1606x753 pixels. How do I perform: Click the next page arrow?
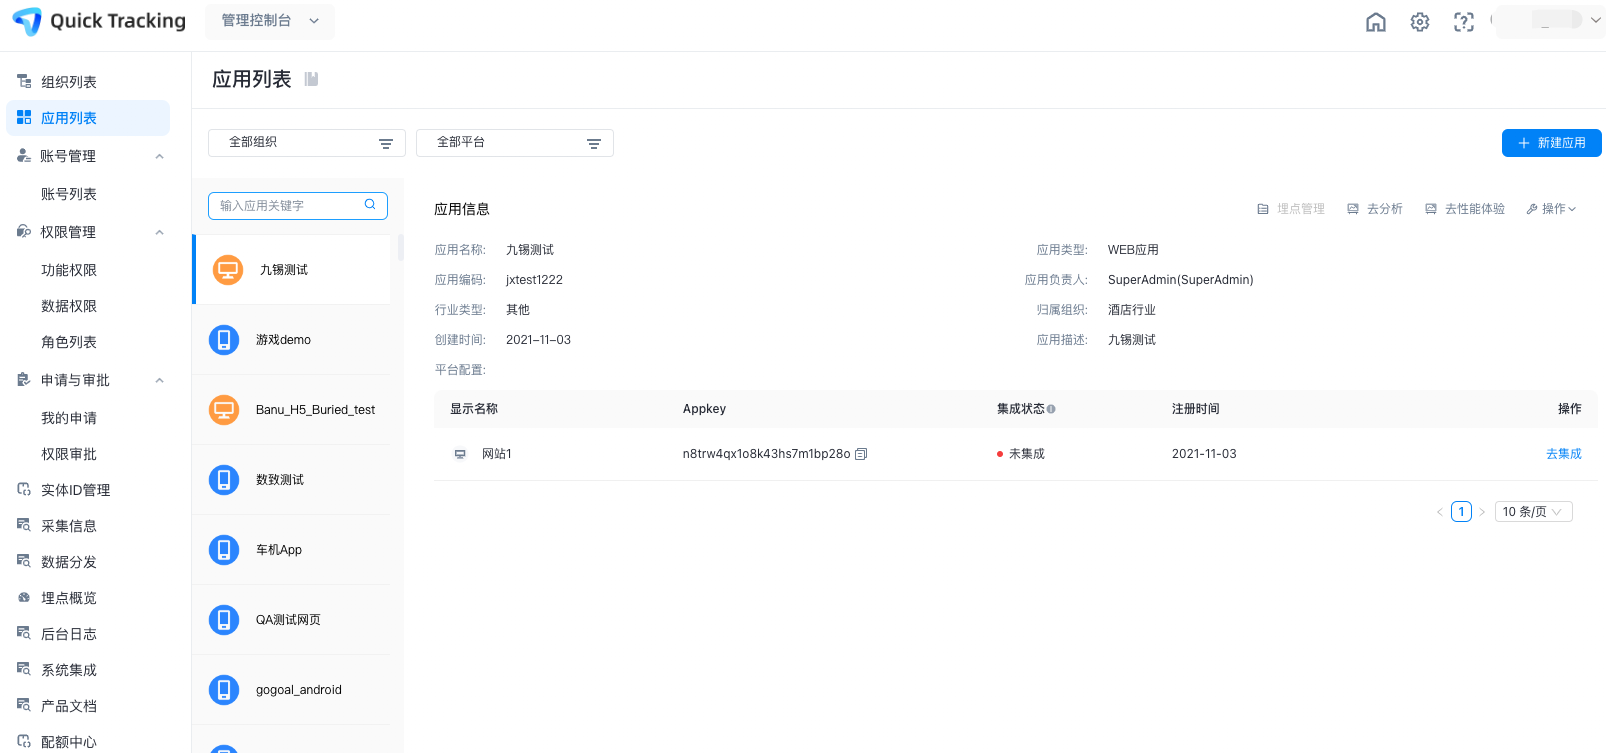(1482, 512)
